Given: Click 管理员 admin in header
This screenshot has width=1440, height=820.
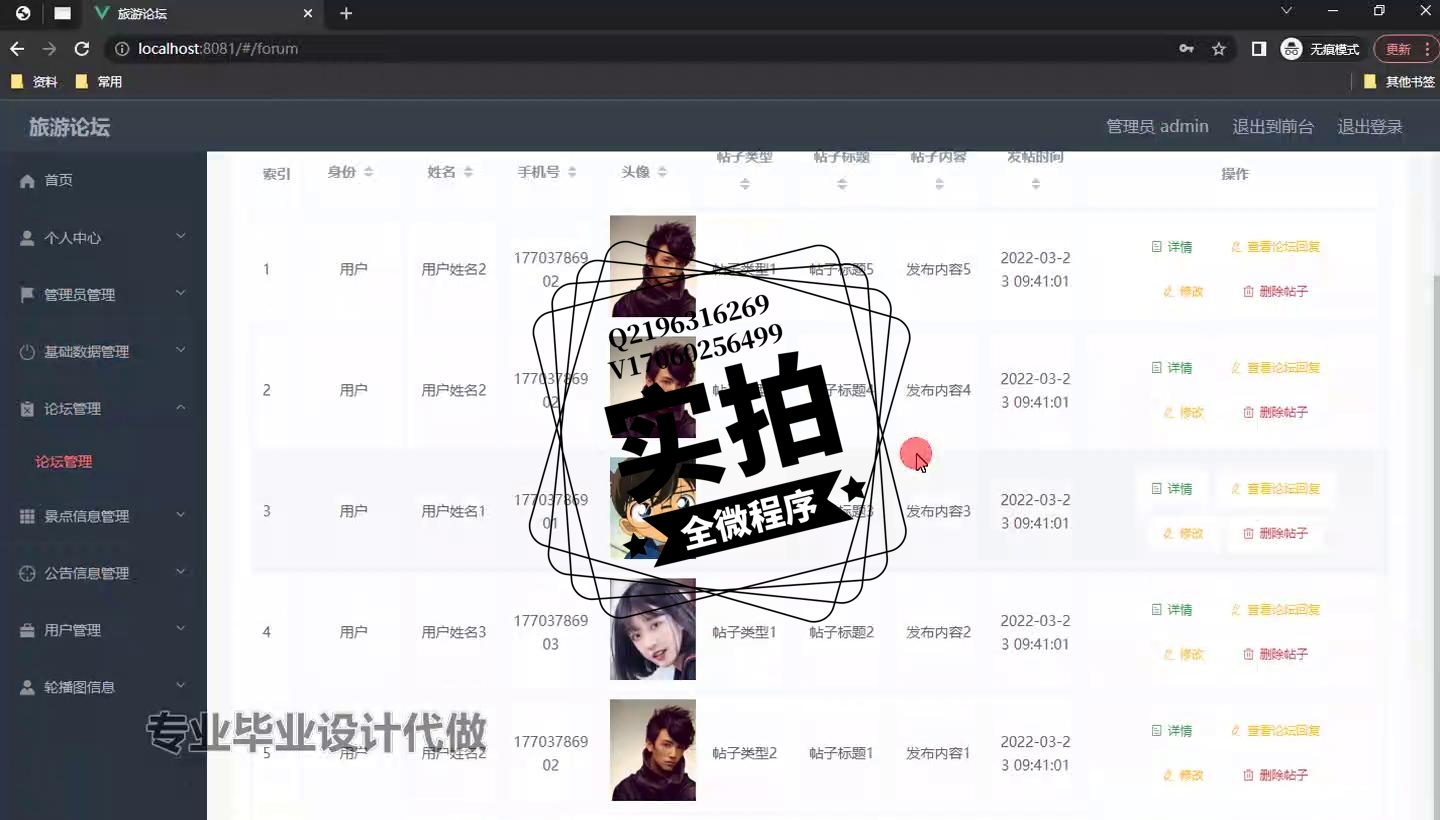Looking at the screenshot, I should point(1157,127).
